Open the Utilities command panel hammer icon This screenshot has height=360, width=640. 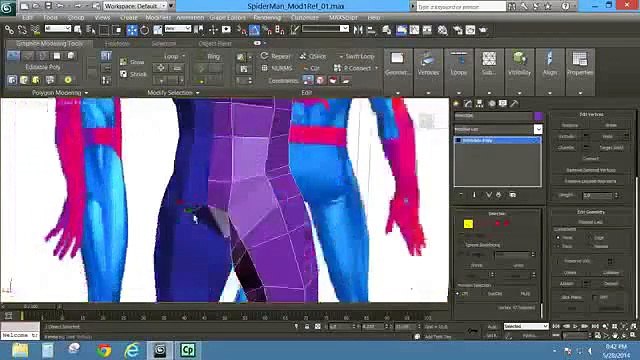[514, 104]
